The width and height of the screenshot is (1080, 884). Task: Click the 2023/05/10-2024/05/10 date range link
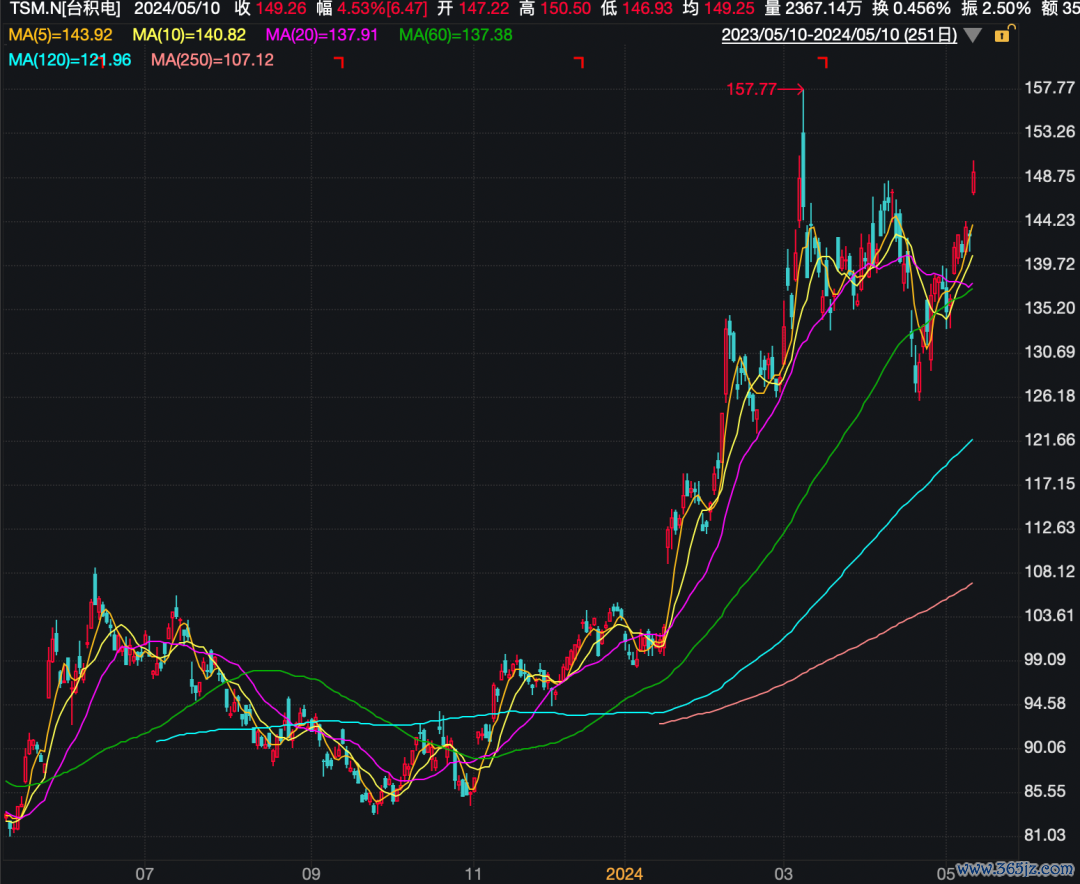(839, 36)
